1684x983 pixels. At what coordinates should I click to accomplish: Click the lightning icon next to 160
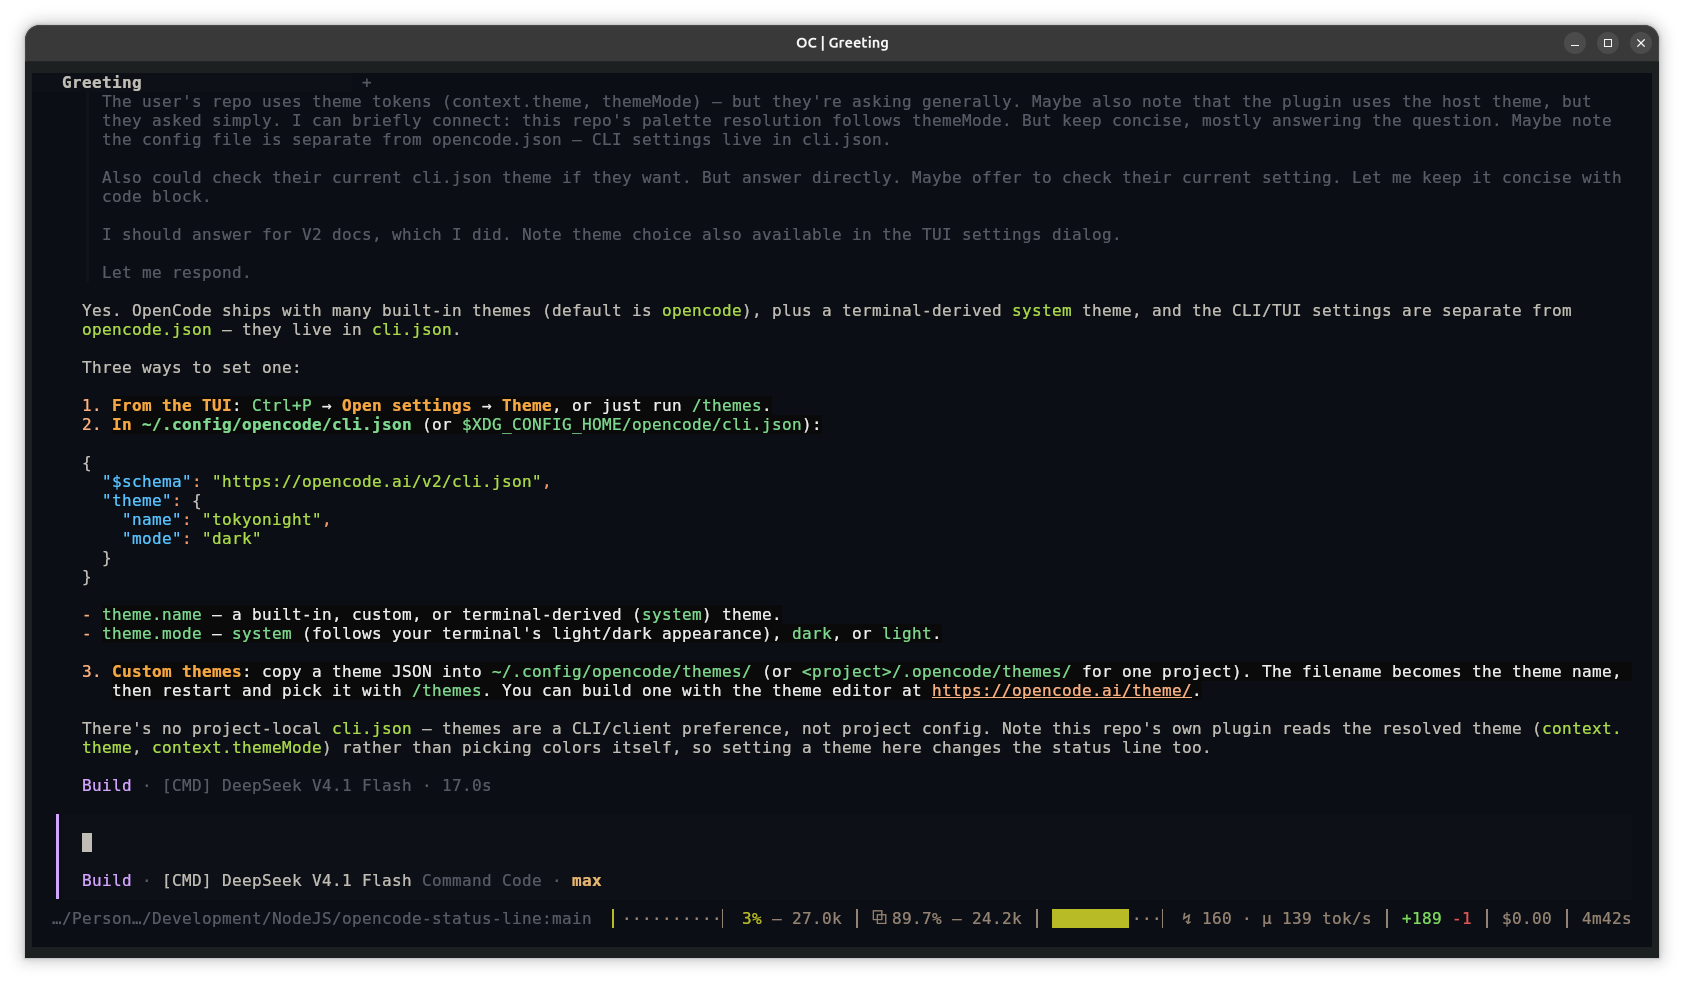(x=1187, y=918)
